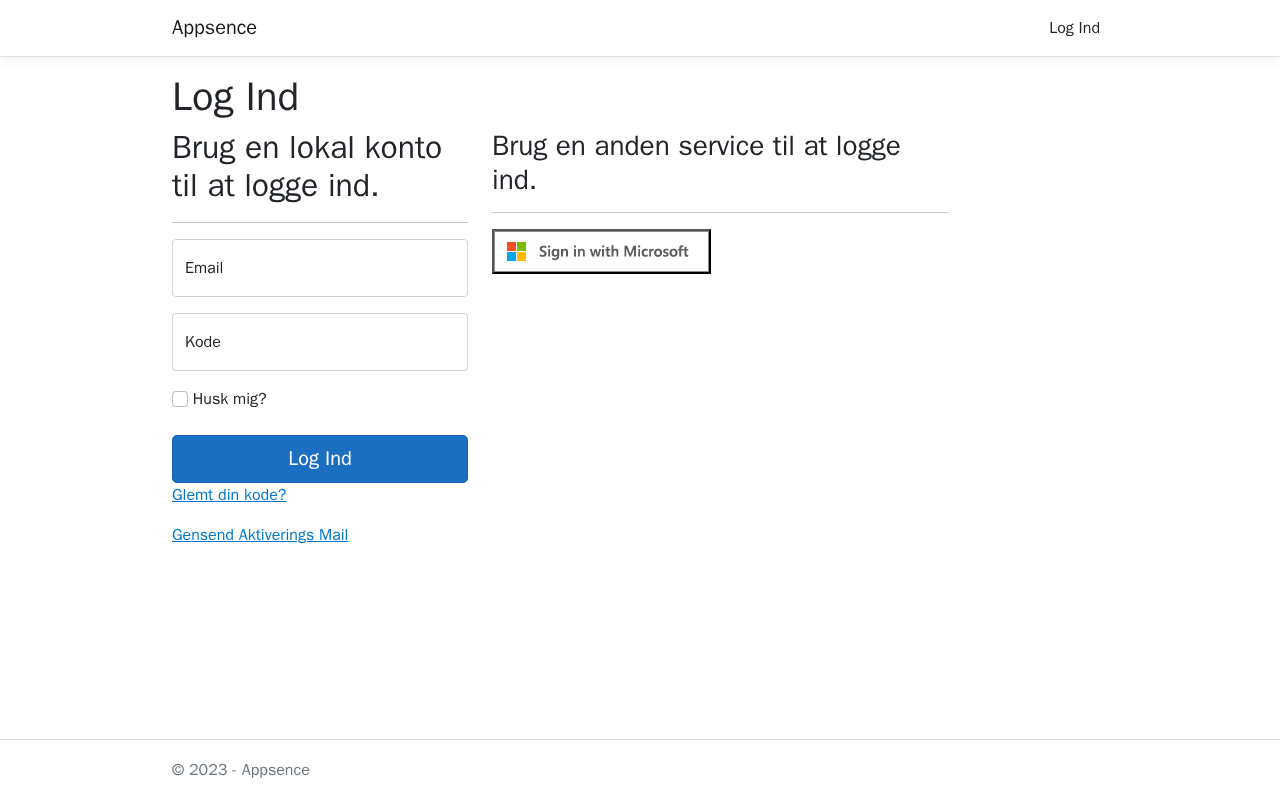Image resolution: width=1280 pixels, height=800 pixels.
Task: Go to the Appsence brand home link
Action: (x=214, y=28)
